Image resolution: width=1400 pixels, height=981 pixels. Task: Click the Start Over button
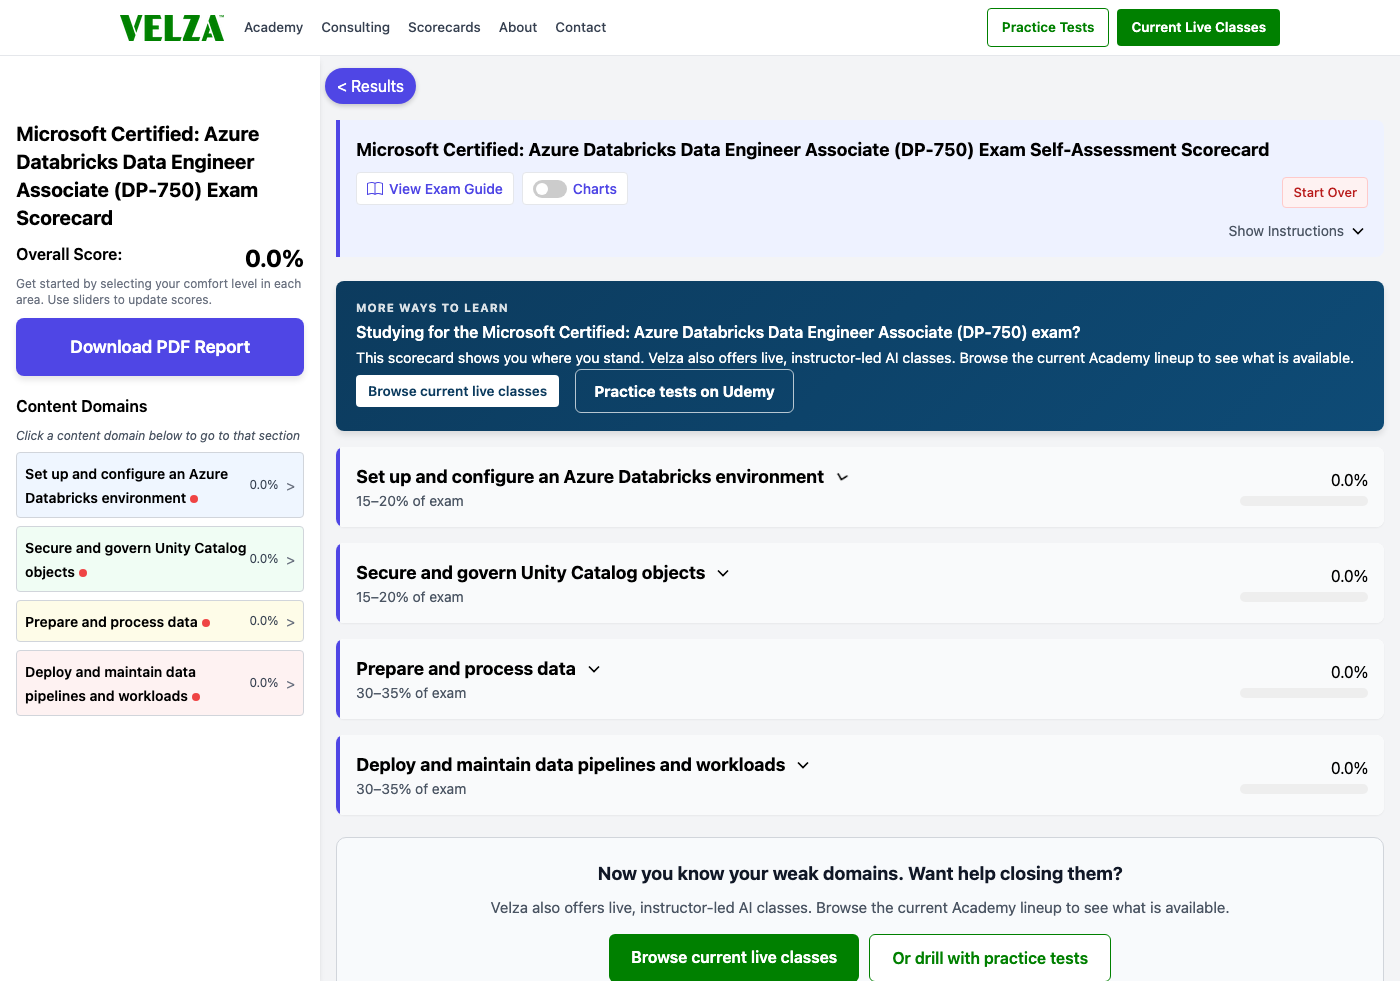point(1325,192)
